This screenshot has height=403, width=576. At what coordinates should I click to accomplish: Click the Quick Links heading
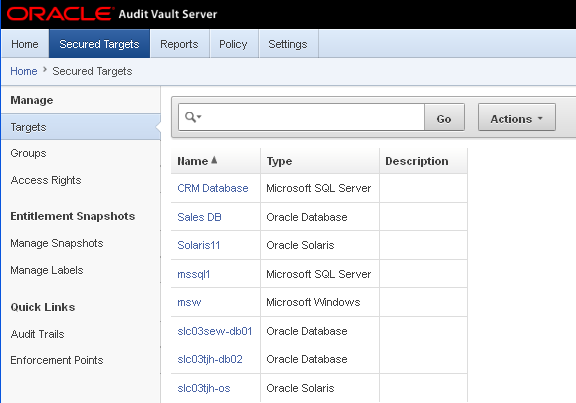[43, 307]
